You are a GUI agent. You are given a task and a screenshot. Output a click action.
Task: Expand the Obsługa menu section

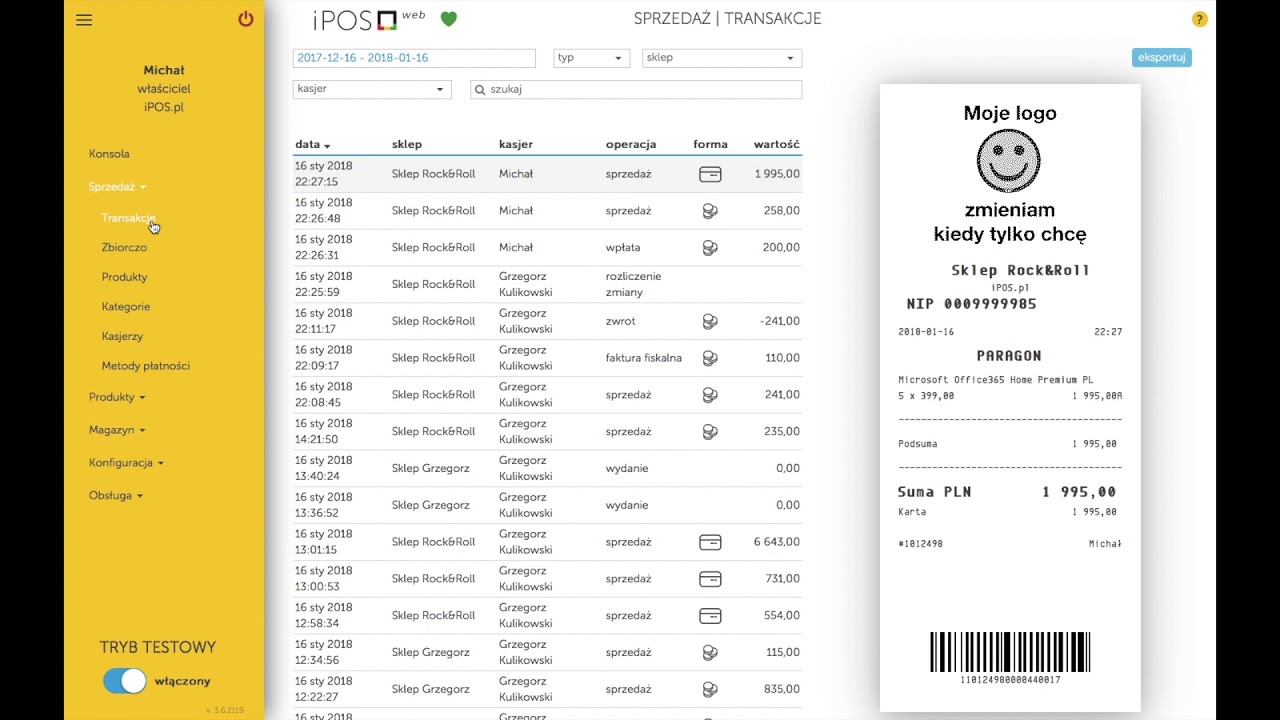(116, 496)
